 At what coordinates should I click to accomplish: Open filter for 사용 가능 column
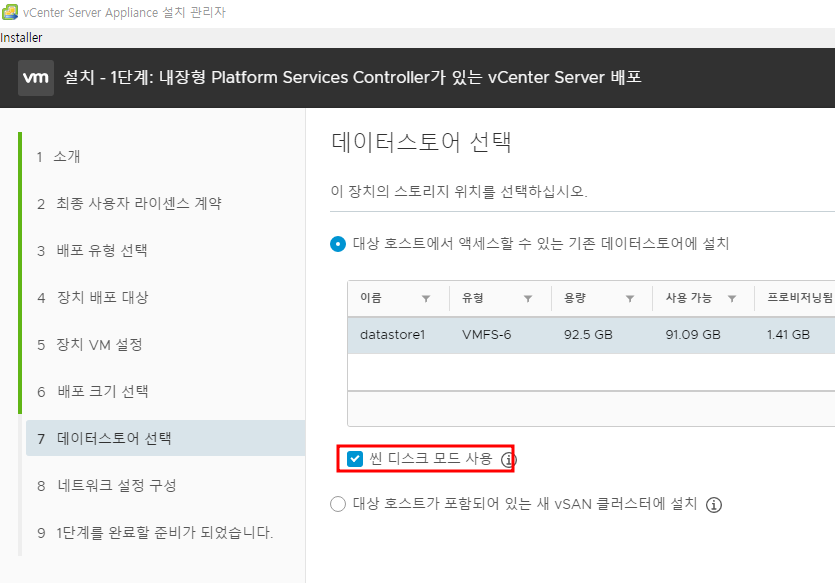click(x=732, y=299)
